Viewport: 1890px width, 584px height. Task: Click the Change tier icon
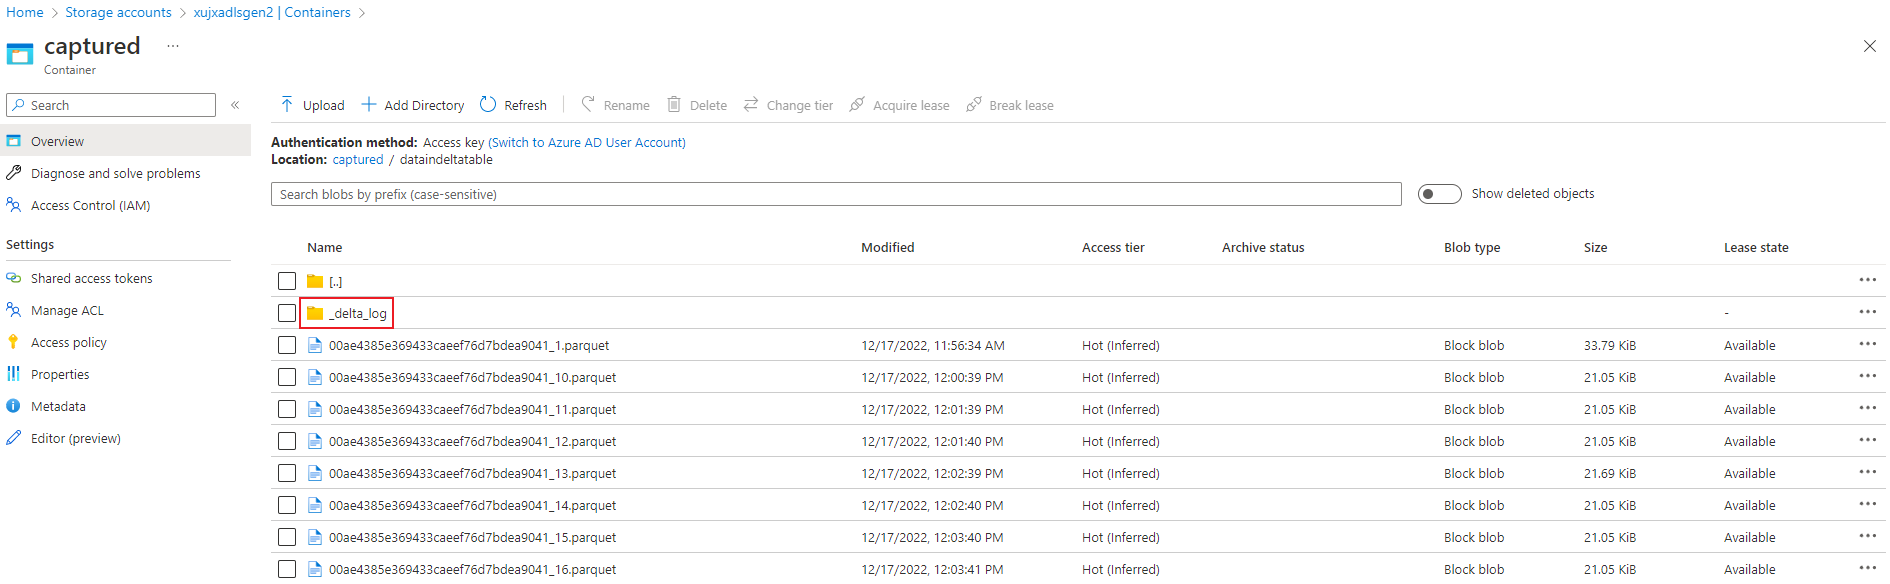tap(751, 104)
